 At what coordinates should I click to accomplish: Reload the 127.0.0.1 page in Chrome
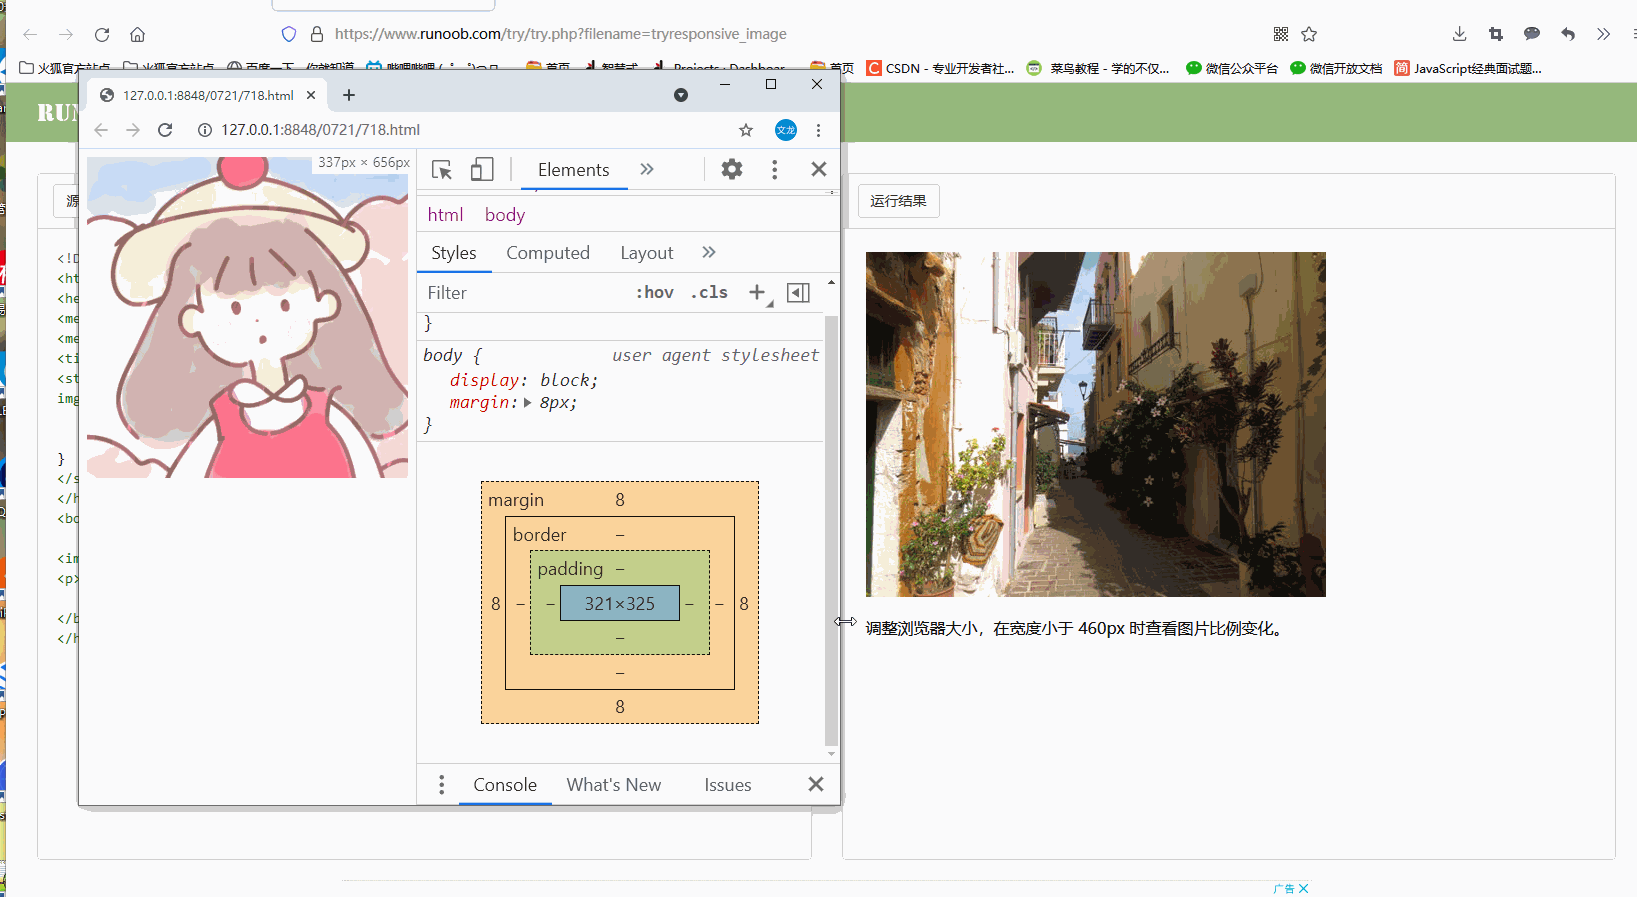point(165,130)
